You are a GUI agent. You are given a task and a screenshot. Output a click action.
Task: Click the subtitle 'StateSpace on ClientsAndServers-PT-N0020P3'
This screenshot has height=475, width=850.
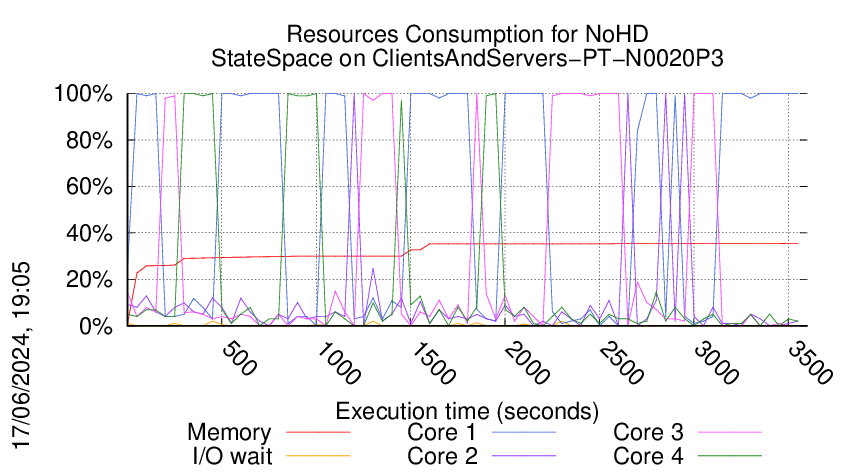467,58
